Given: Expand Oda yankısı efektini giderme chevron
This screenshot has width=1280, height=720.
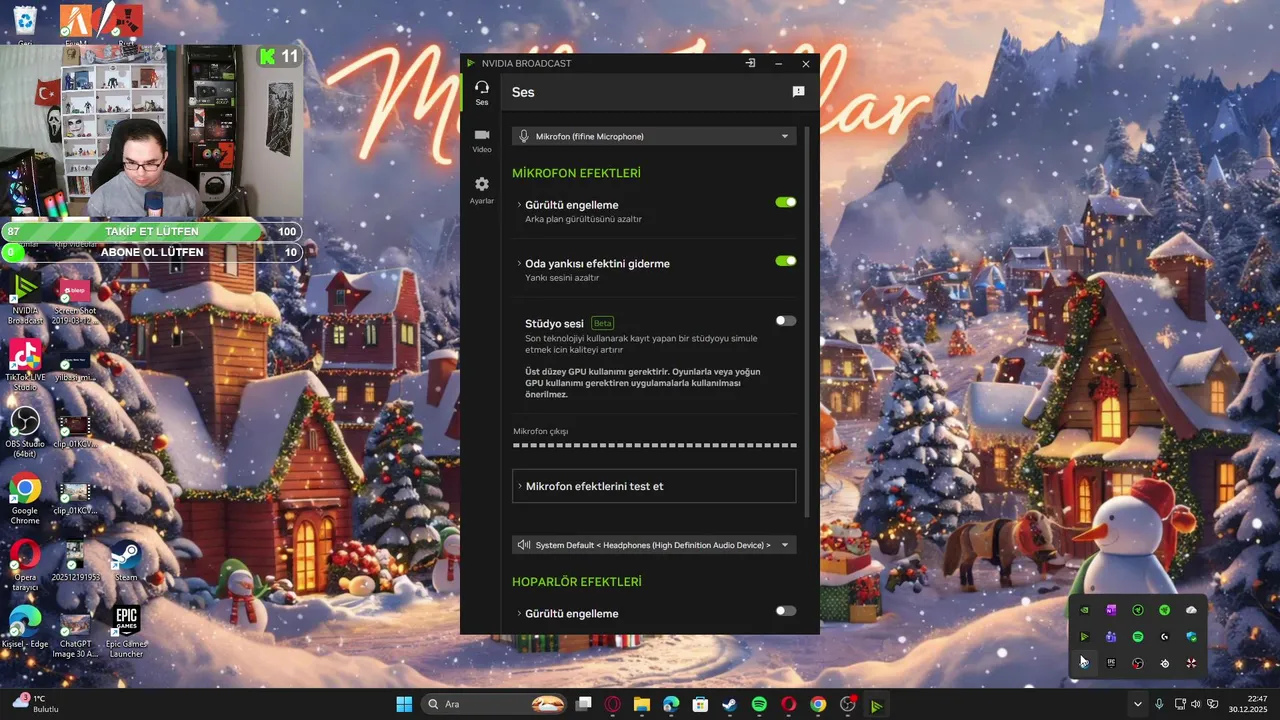Looking at the screenshot, I should tap(519, 263).
